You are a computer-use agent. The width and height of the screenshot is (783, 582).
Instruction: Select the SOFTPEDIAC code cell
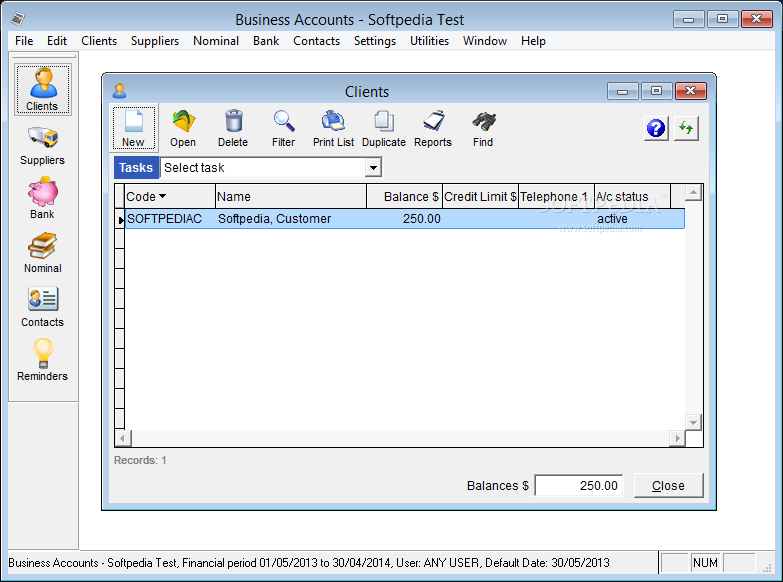click(170, 219)
